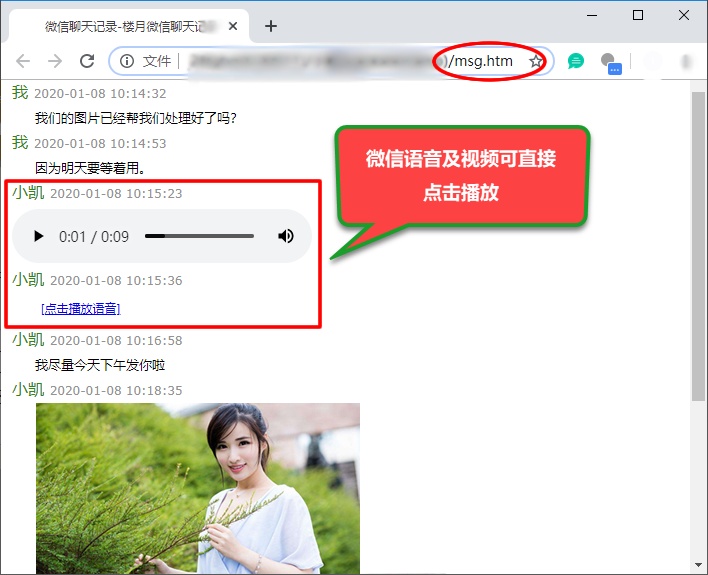Viewport: 708px width, 575px height.
Task: Open the photo of woman in garden
Action: [198, 489]
